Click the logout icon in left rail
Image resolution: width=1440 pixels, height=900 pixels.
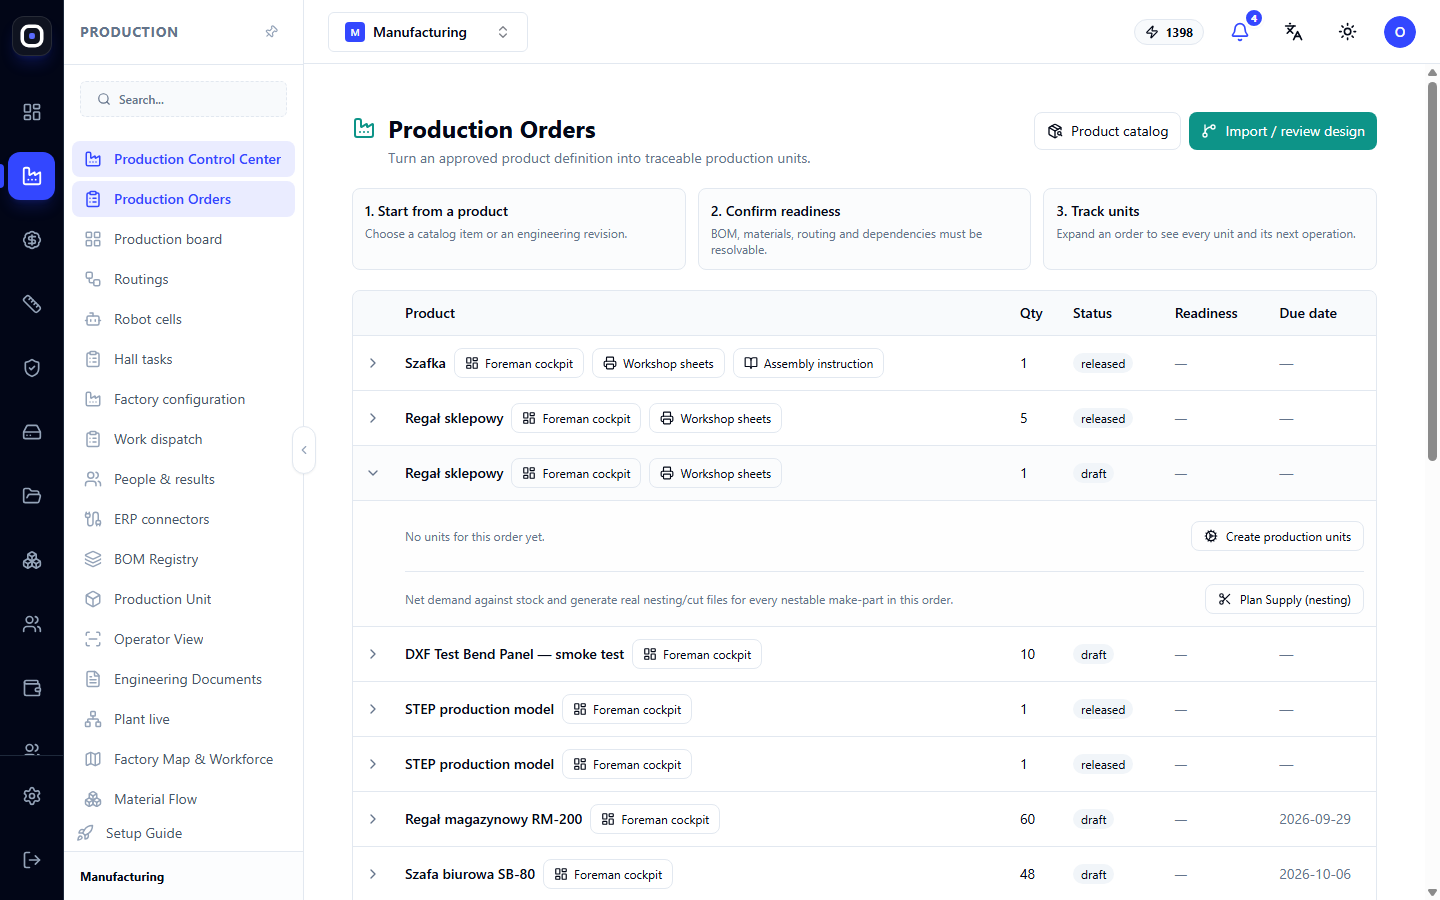tap(32, 860)
